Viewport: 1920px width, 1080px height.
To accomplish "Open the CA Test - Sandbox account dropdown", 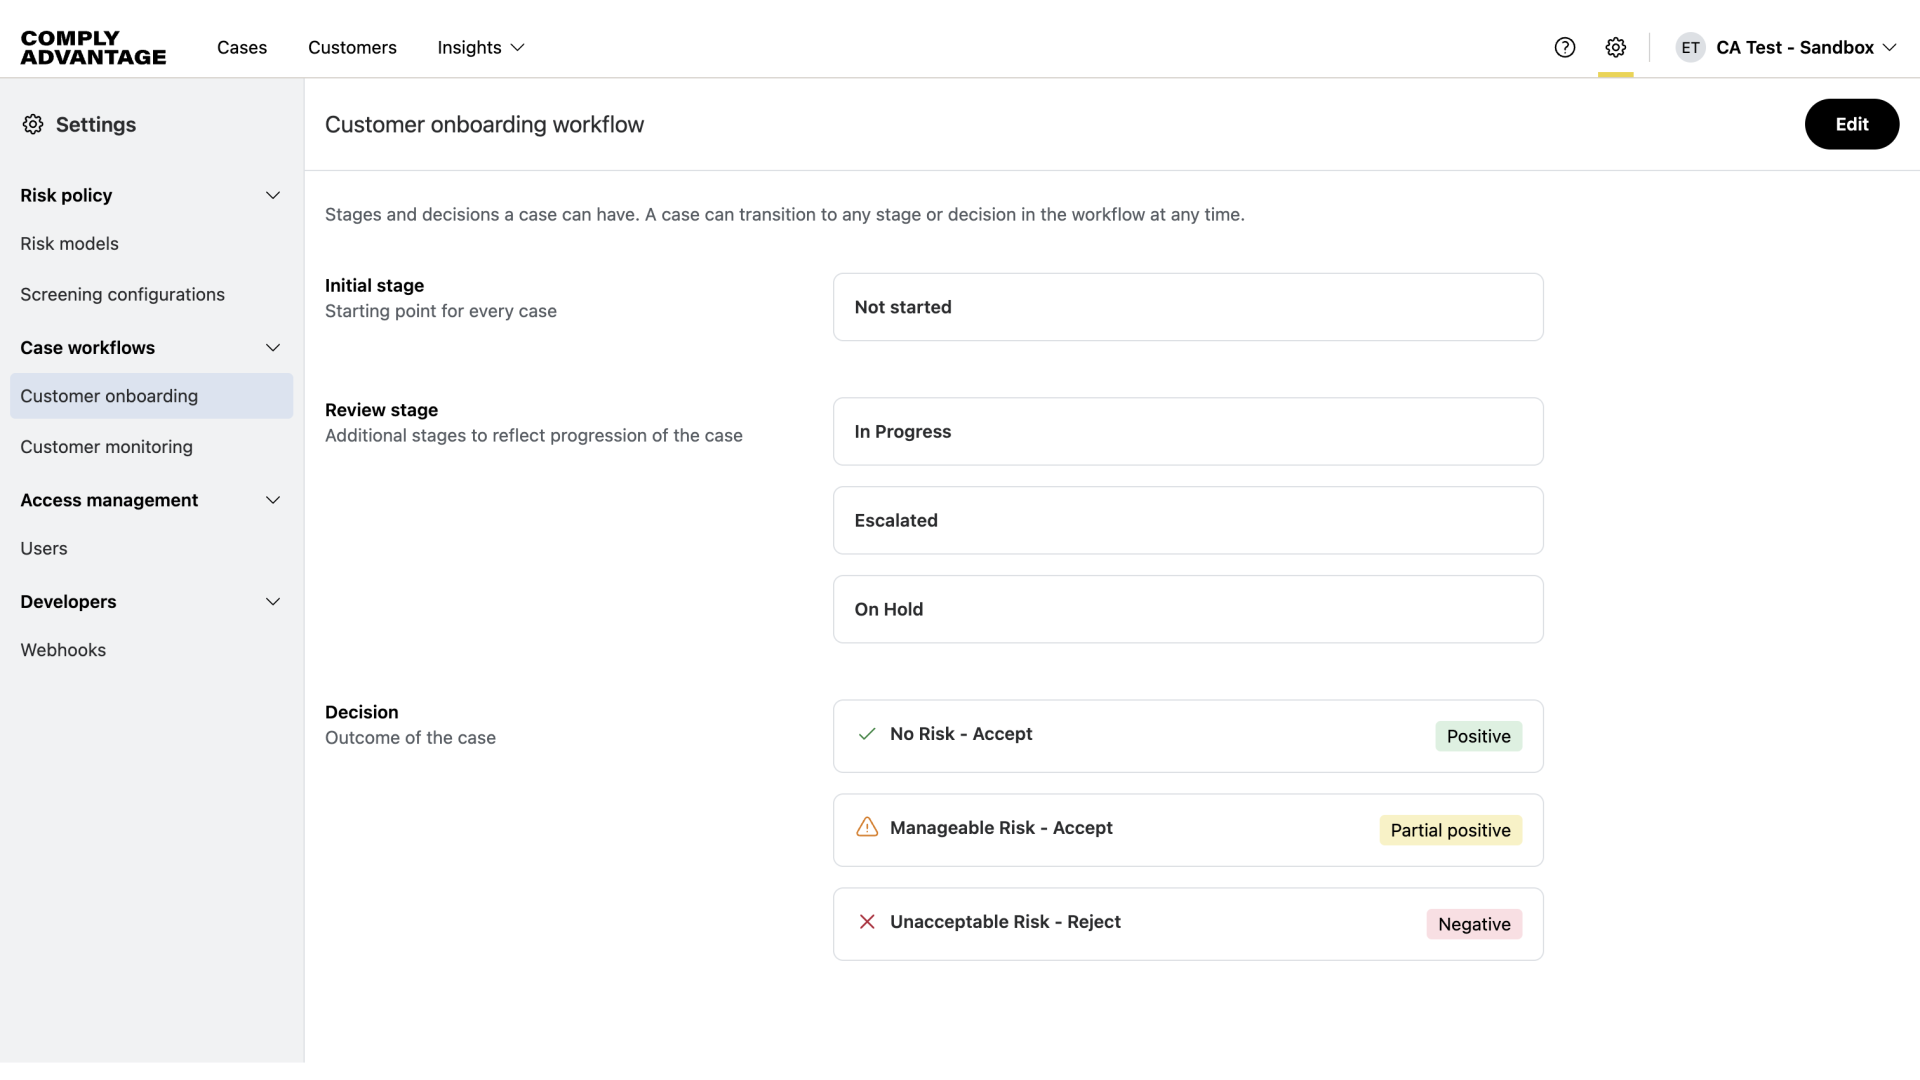I will (1806, 47).
